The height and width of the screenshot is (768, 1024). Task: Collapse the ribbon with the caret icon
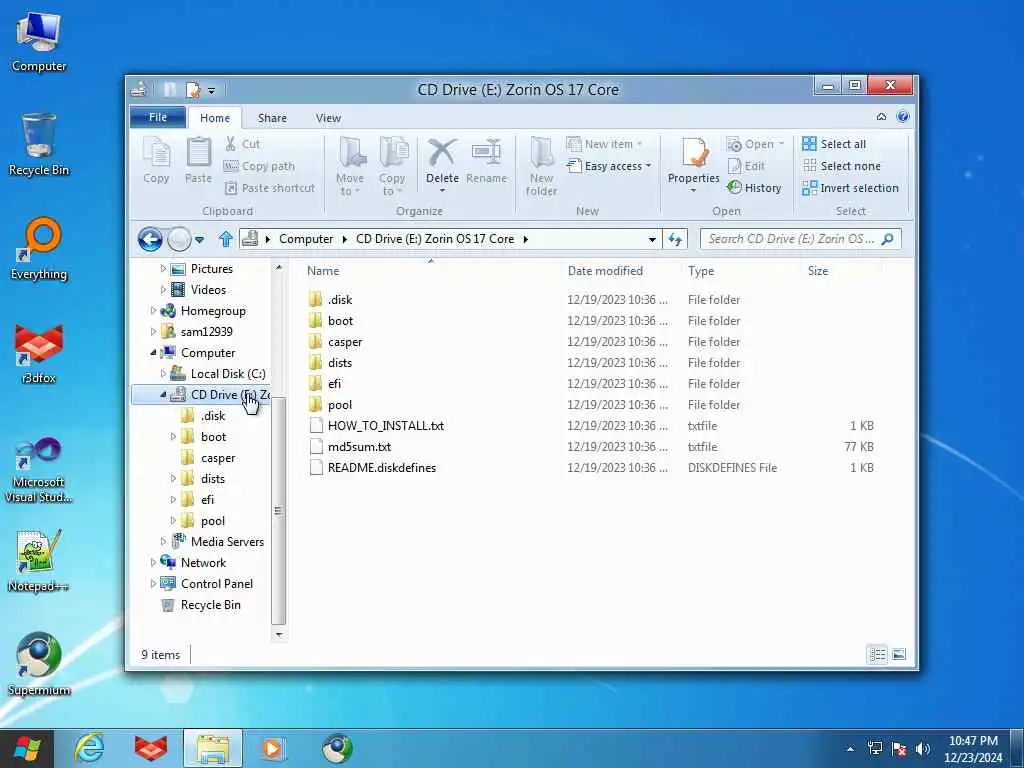point(881,117)
